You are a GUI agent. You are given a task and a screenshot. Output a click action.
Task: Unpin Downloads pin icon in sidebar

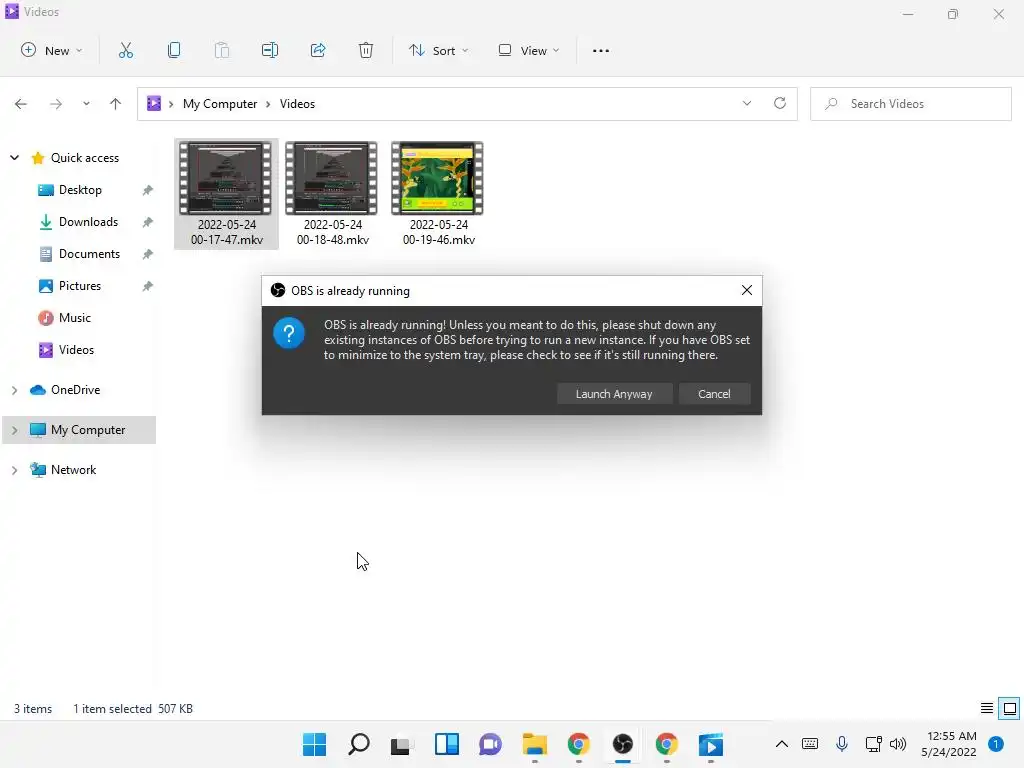(148, 222)
